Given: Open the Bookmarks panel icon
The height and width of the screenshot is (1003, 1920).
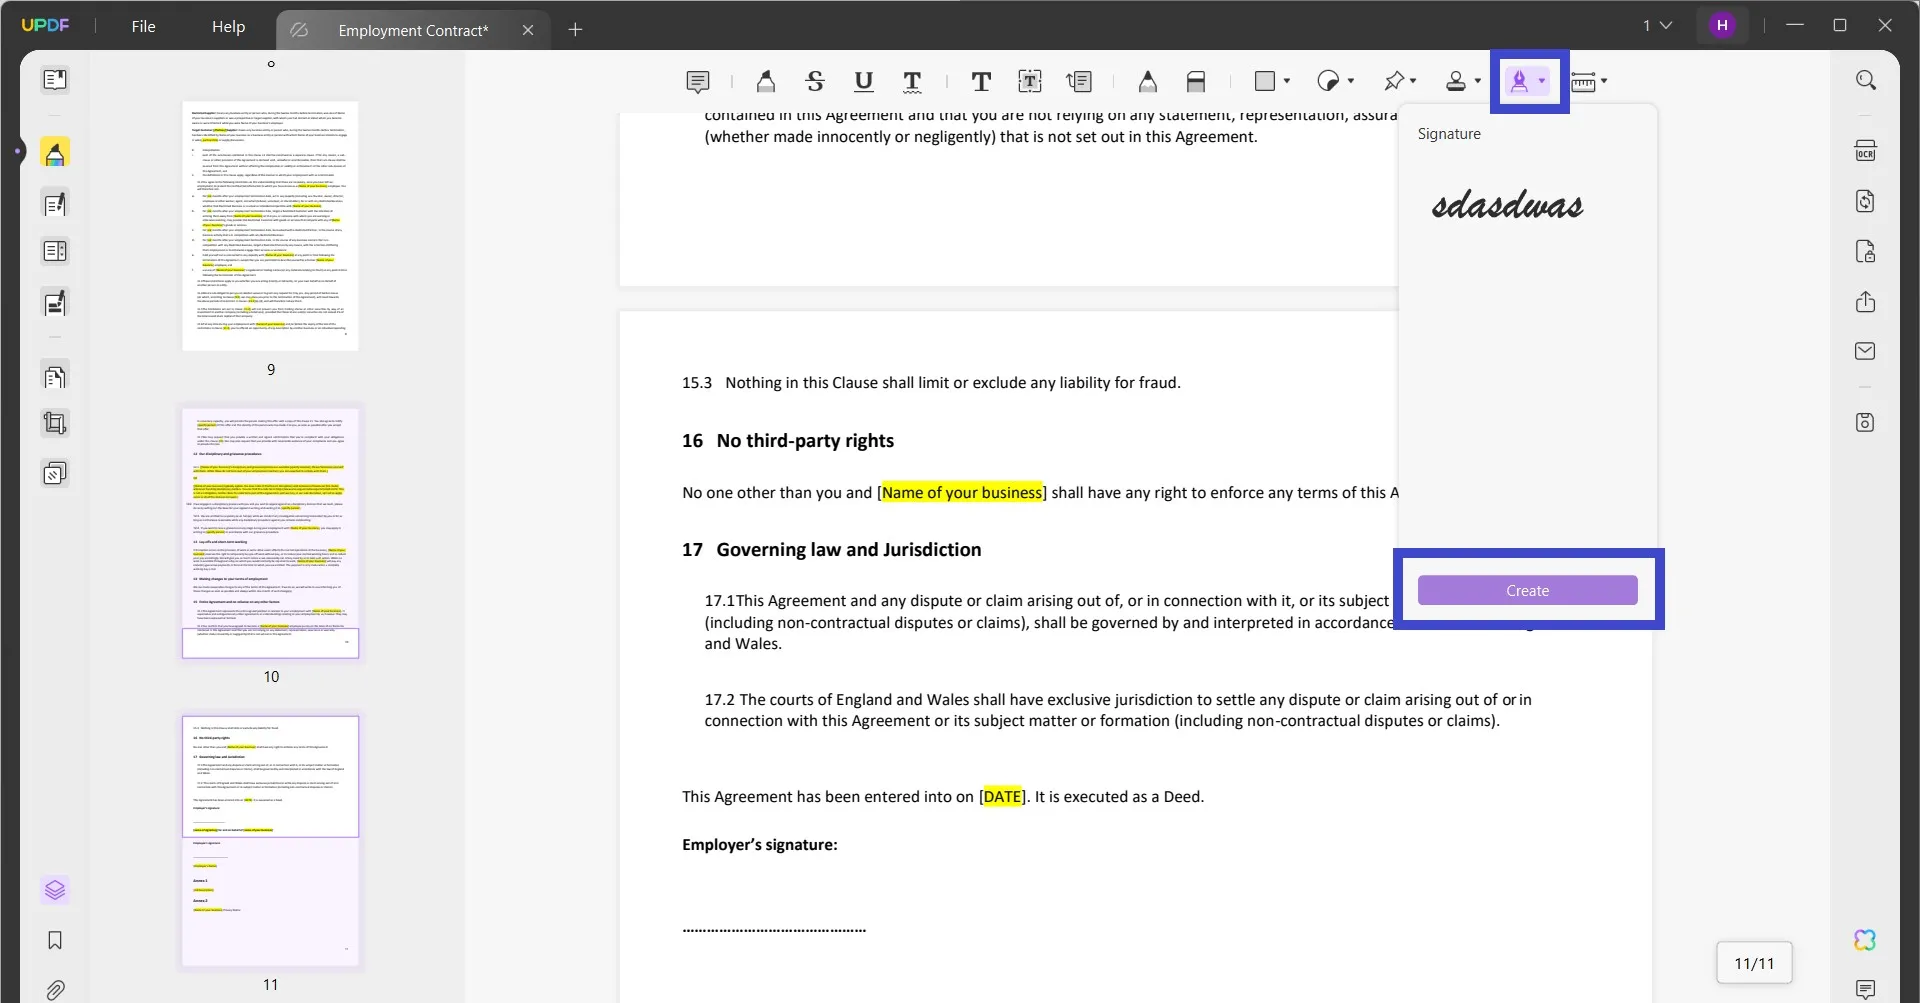Looking at the screenshot, I should (55, 940).
